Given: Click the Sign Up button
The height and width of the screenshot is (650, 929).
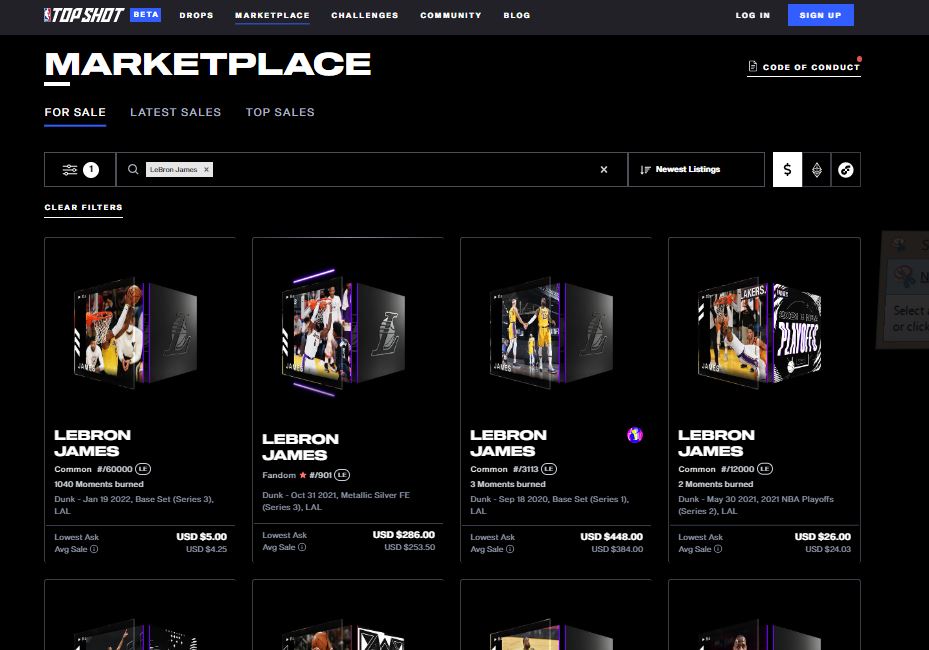Looking at the screenshot, I should coord(821,15).
